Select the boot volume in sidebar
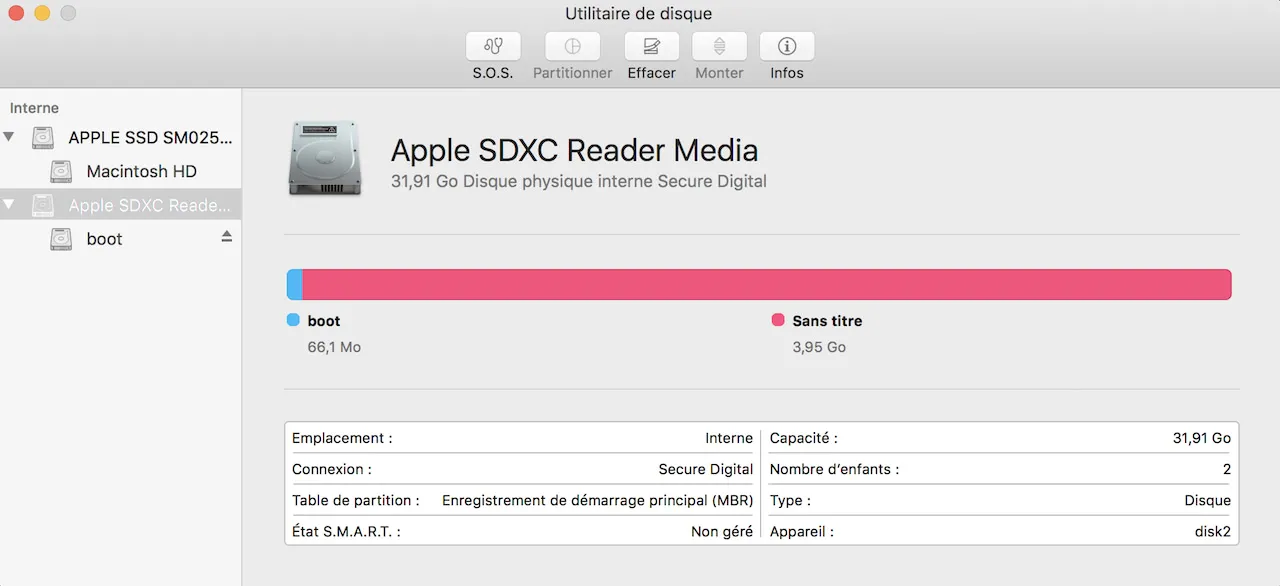The image size is (1280, 586). 104,239
